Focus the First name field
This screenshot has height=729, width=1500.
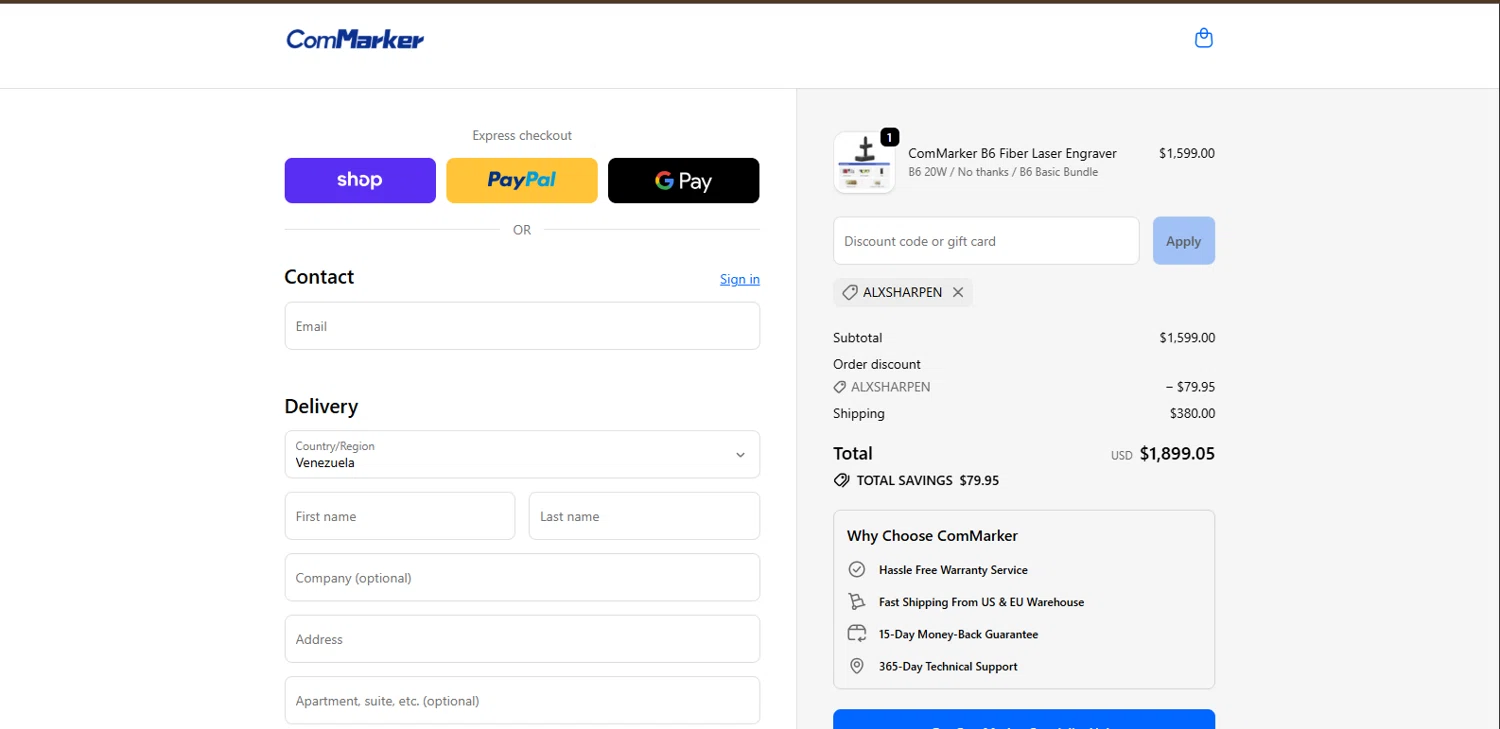click(400, 516)
